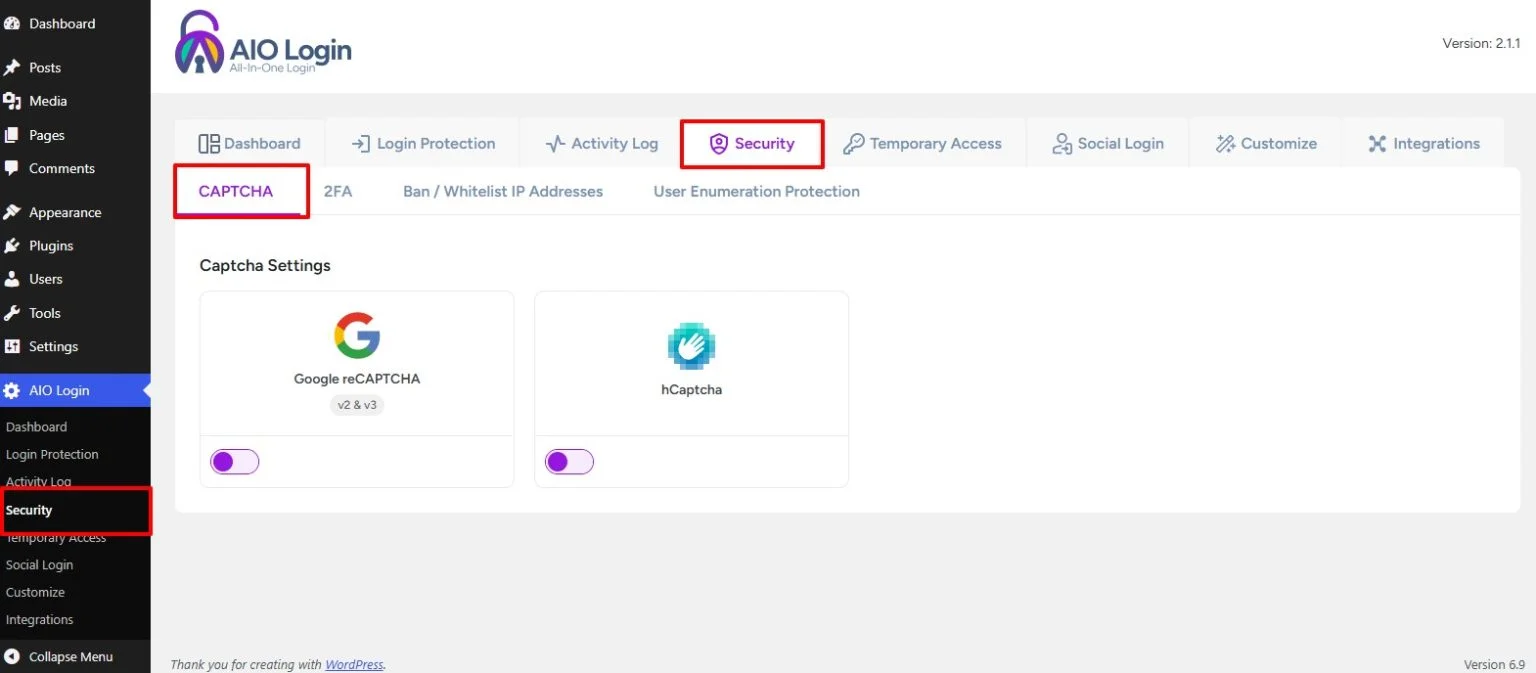Image resolution: width=1536 pixels, height=673 pixels.
Task: Click the Temporary Access key icon
Action: click(853, 144)
